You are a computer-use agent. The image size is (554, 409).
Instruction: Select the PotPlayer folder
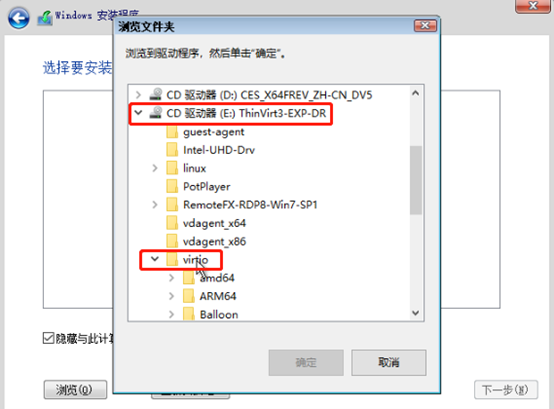pyautogui.click(x=206, y=186)
